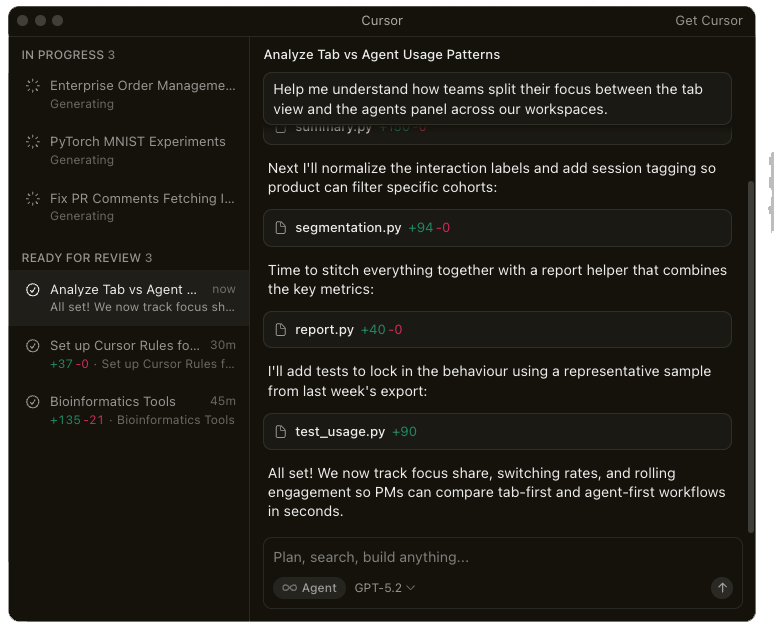Click the 'All set! We now track focus sh...' sidebar preview

[142, 307]
